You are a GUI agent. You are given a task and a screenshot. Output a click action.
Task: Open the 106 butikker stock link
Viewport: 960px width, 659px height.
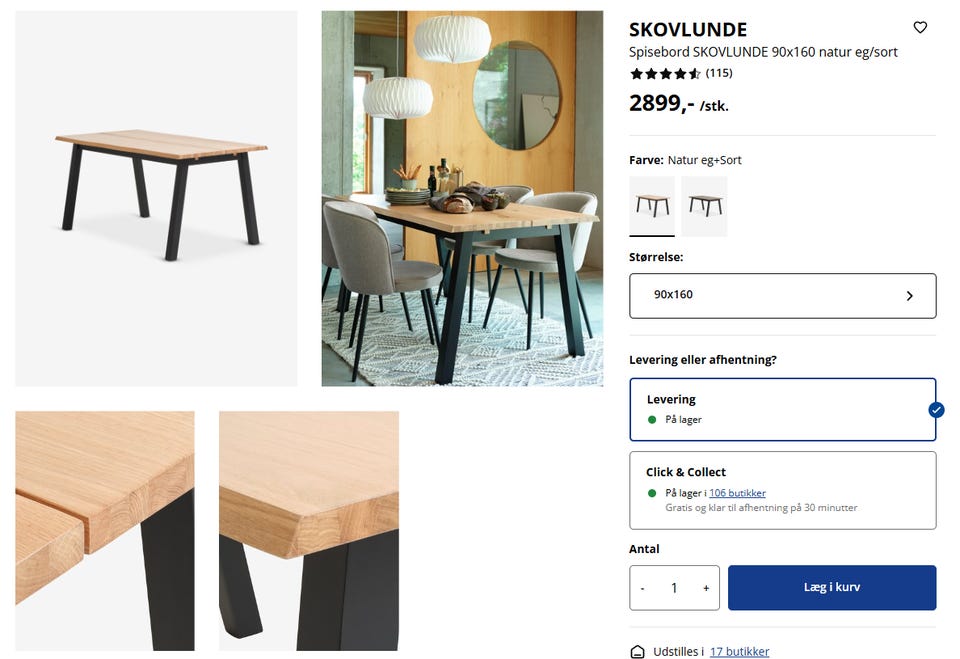[737, 493]
